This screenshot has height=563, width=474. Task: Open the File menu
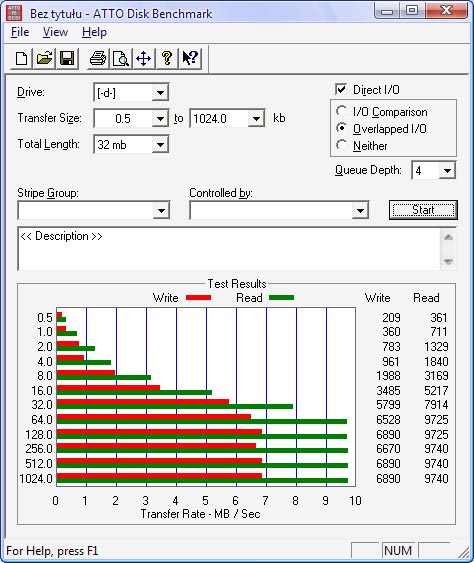(x=20, y=32)
